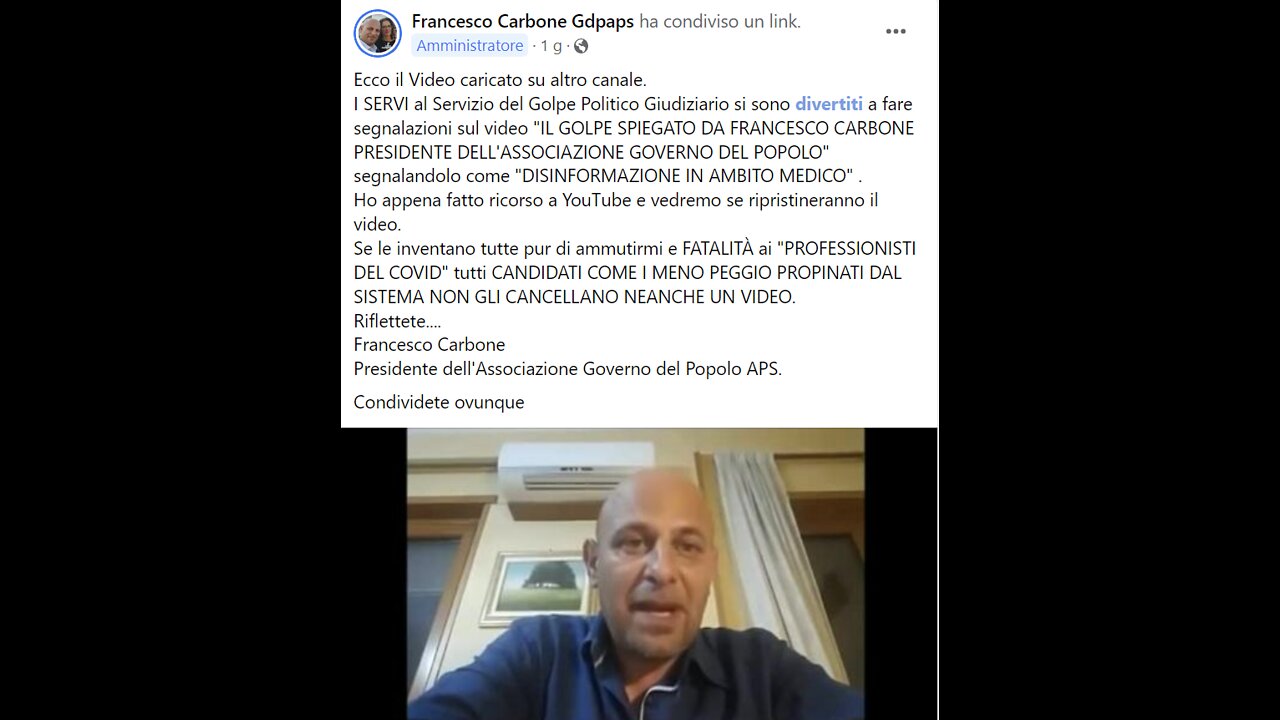Open the shared video thumbnail of the man
Screen dimensions: 1280x720
635,574
